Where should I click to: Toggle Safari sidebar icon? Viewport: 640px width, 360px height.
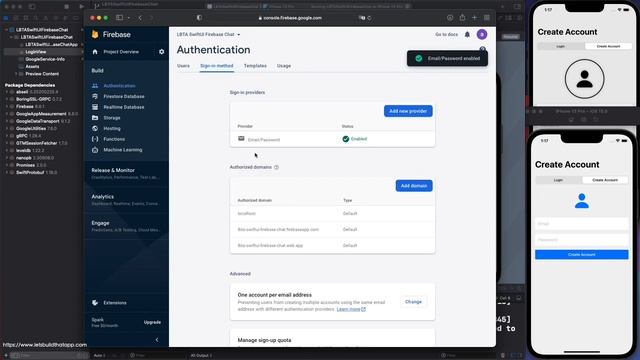pos(120,18)
